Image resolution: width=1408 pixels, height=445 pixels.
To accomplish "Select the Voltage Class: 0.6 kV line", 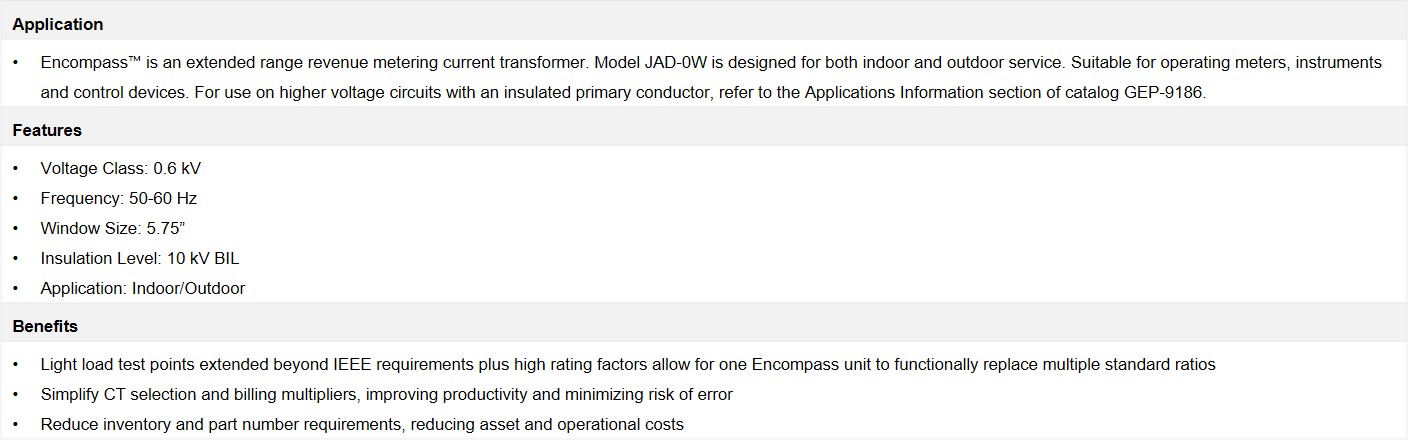I will (120, 168).
